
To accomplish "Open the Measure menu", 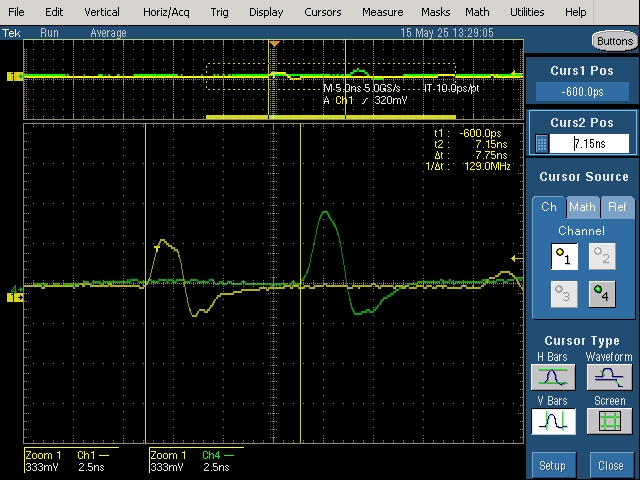I will [382, 12].
